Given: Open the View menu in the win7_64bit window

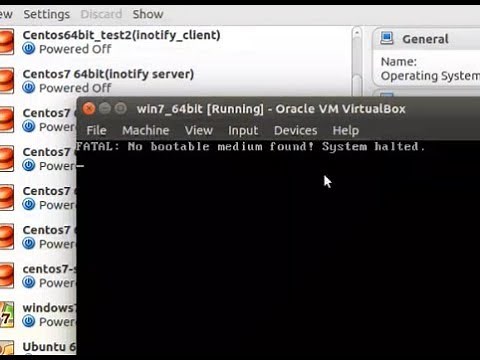Looking at the screenshot, I should [x=199, y=130].
